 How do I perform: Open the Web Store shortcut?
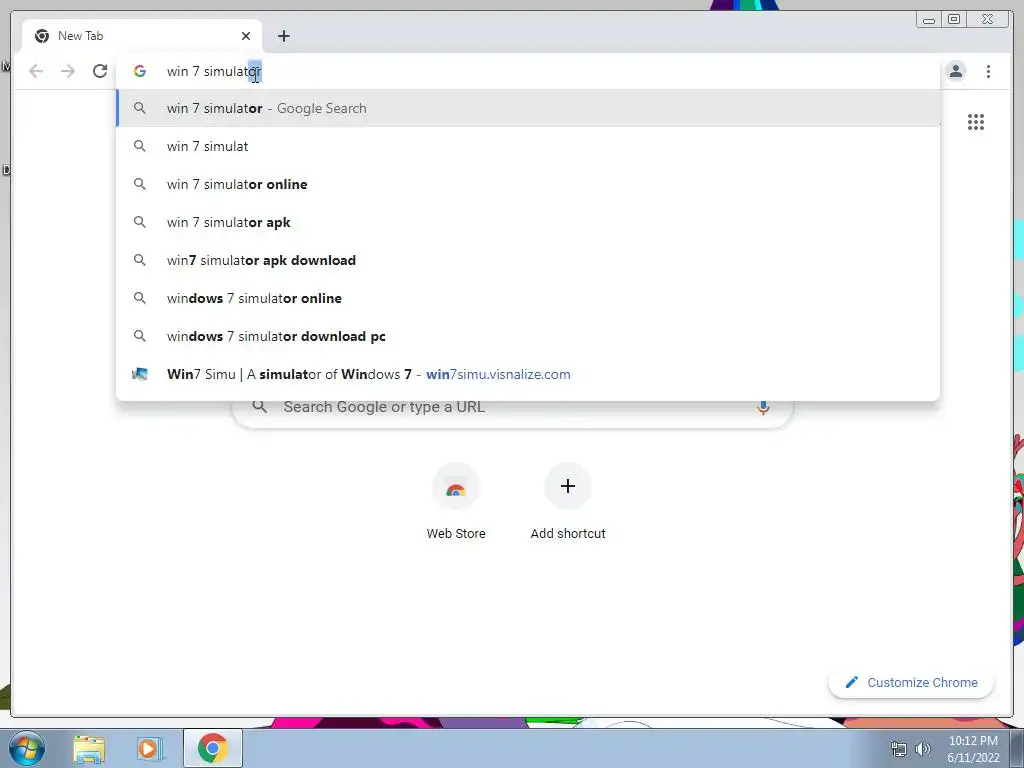(456, 502)
